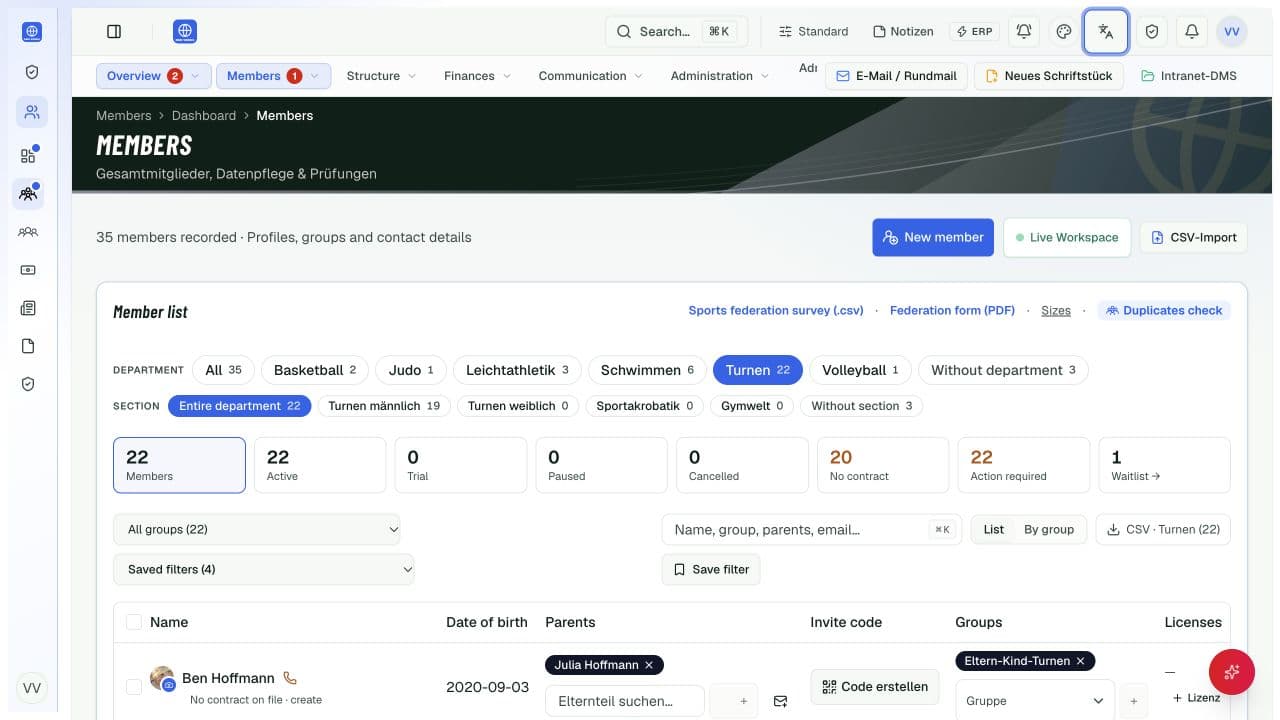Click the Save filter button
The height and width of the screenshot is (720, 1280).
[x=711, y=570]
